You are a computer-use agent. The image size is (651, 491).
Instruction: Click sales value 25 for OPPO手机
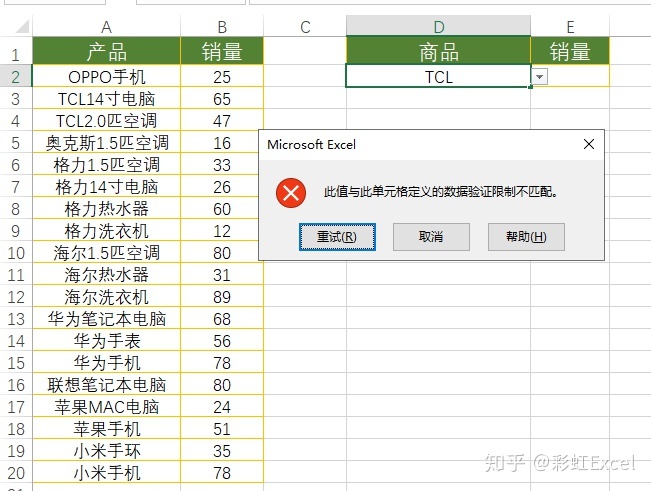[222, 77]
